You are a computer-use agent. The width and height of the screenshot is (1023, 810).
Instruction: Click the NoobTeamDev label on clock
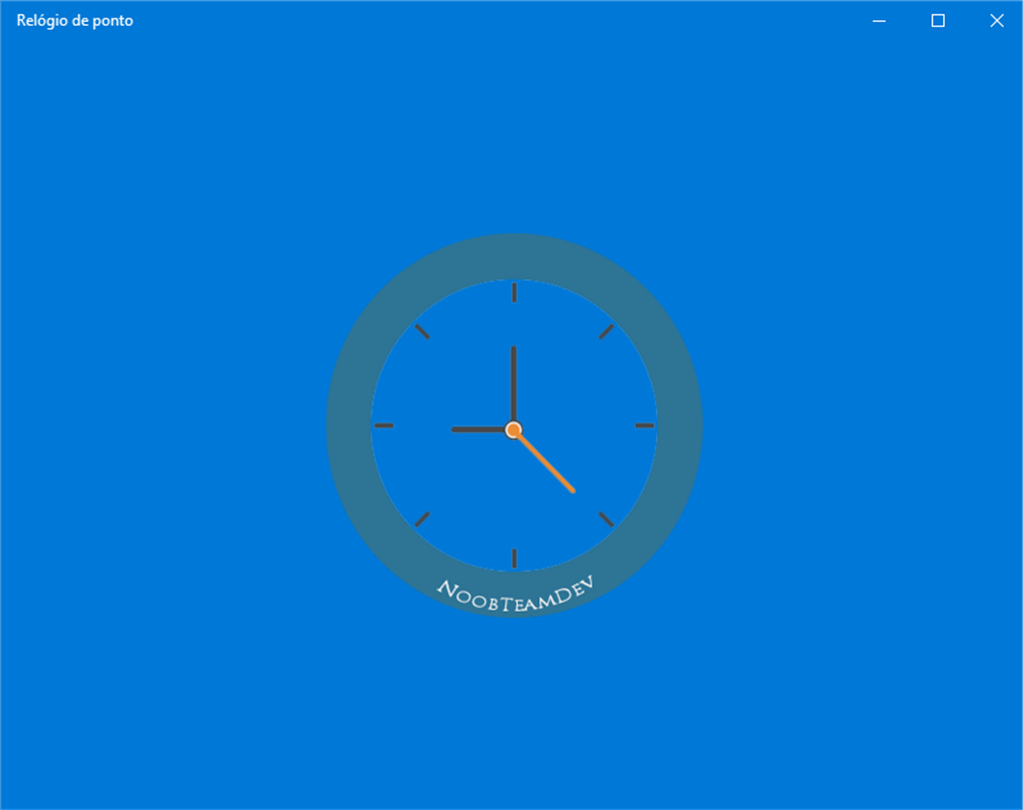515,595
